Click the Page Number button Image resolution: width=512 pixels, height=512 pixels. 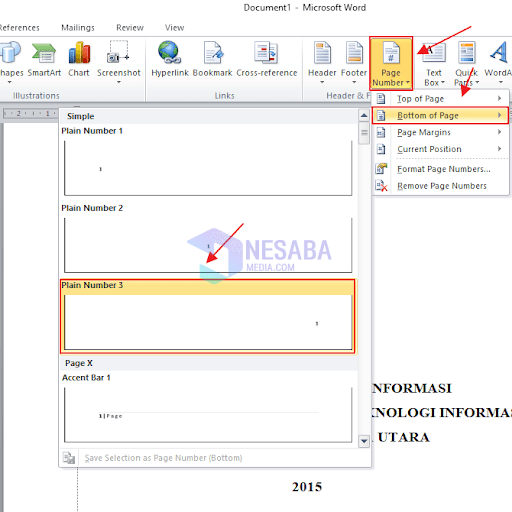(391, 63)
